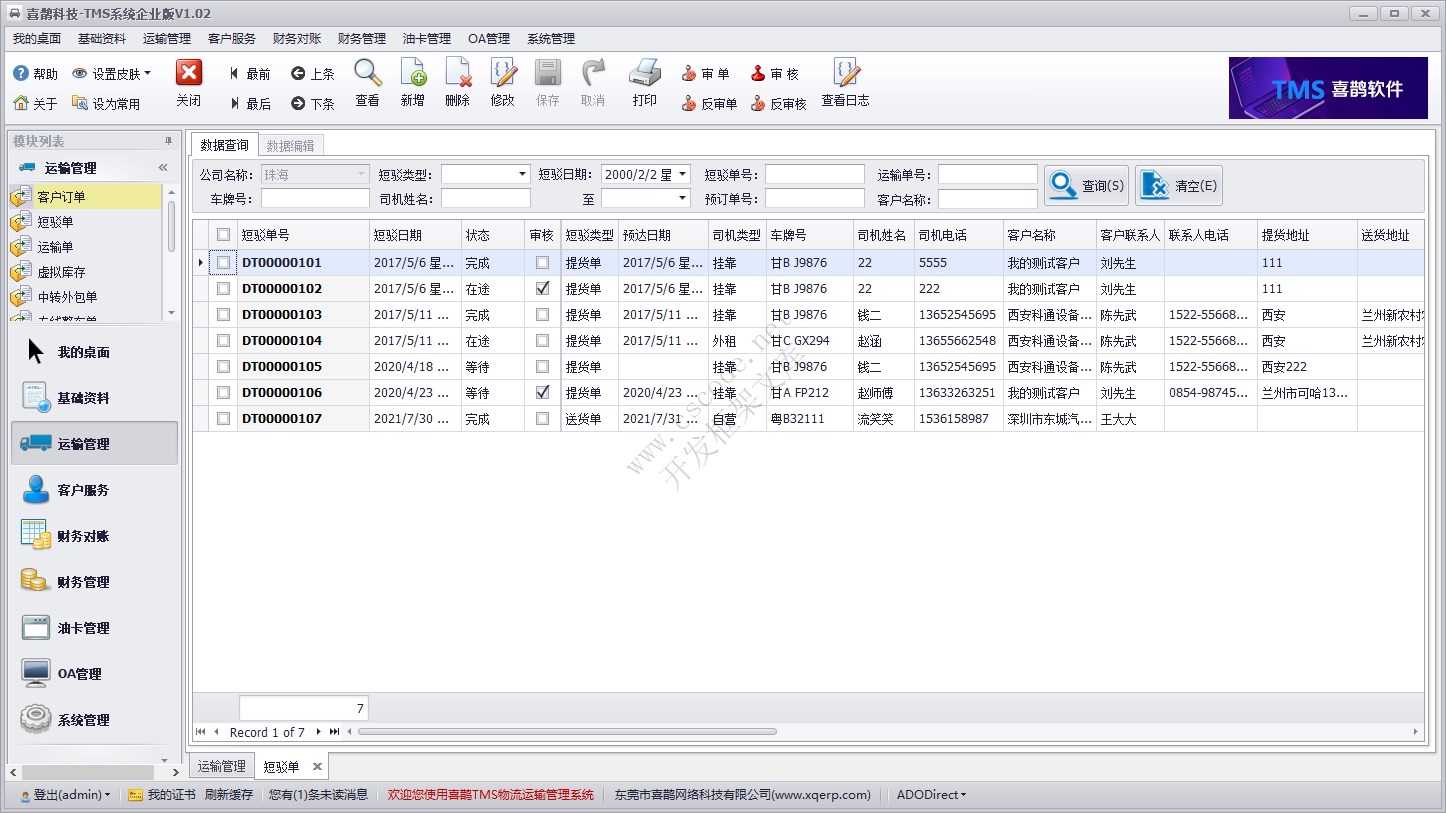Click 刷新缓存 in status bar
Image resolution: width=1446 pixels, height=813 pixels.
point(229,795)
